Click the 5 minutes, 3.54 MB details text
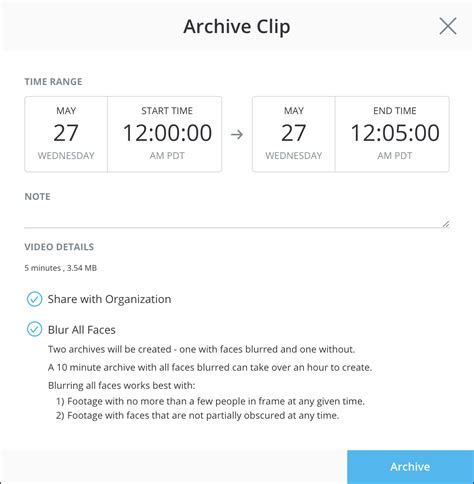Screen dimensions: 474x484 [60, 268]
